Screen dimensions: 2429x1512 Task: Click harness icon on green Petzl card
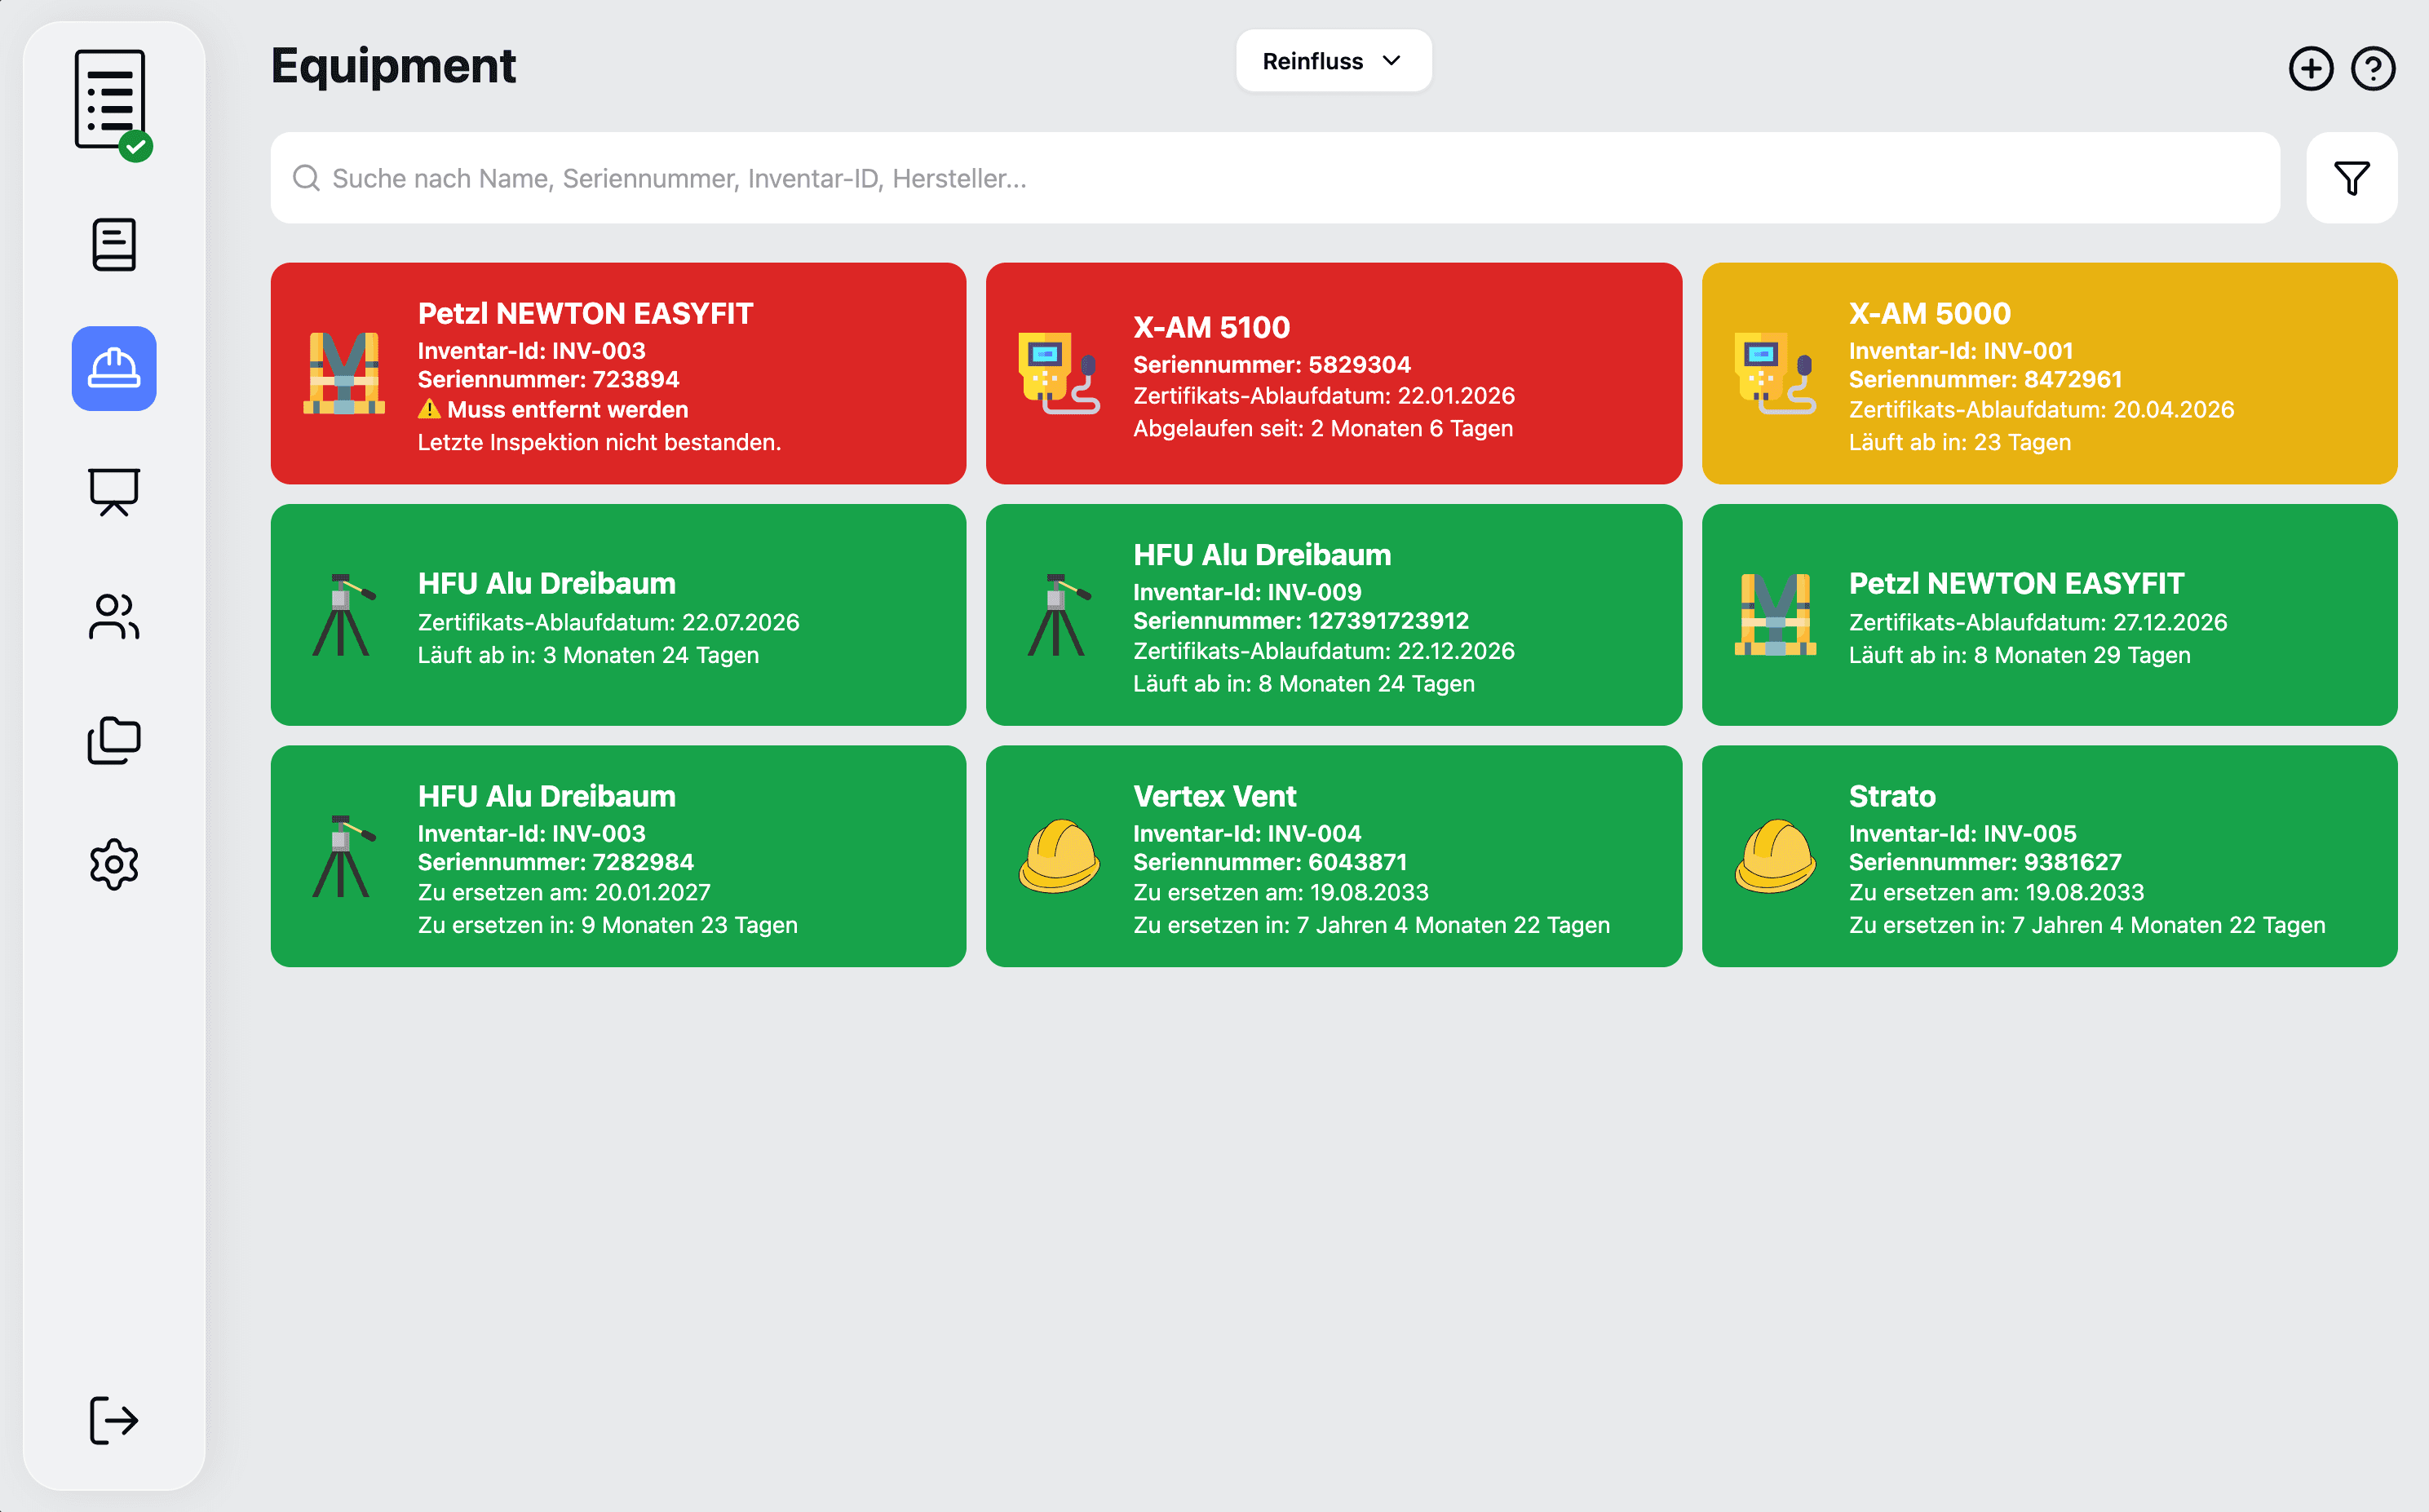[1775, 615]
